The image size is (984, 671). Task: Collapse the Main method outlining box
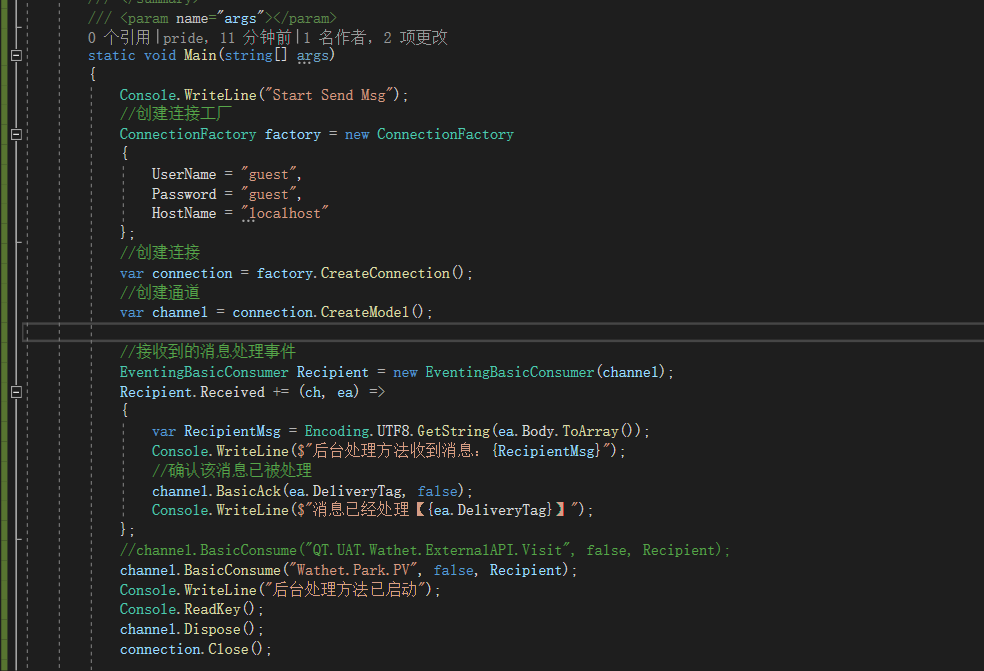(17, 56)
